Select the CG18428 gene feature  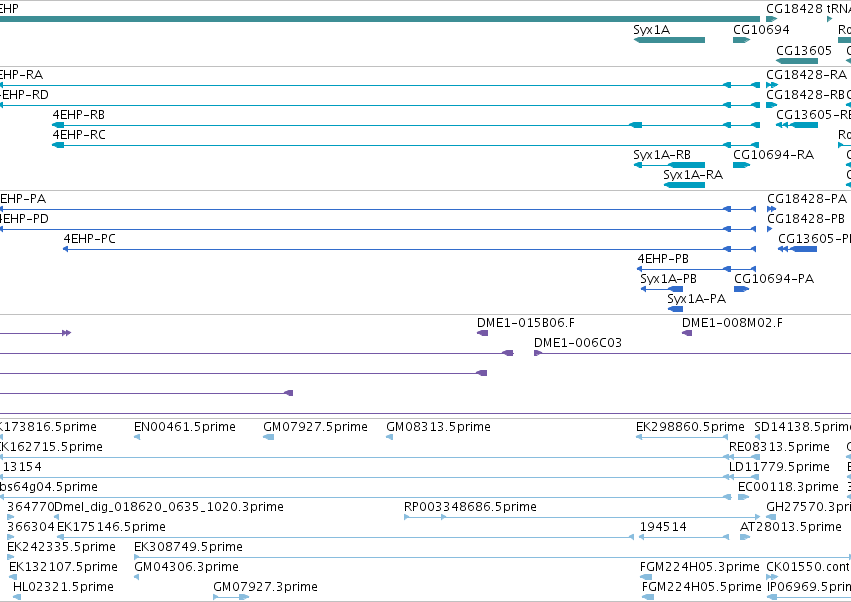coord(772,19)
